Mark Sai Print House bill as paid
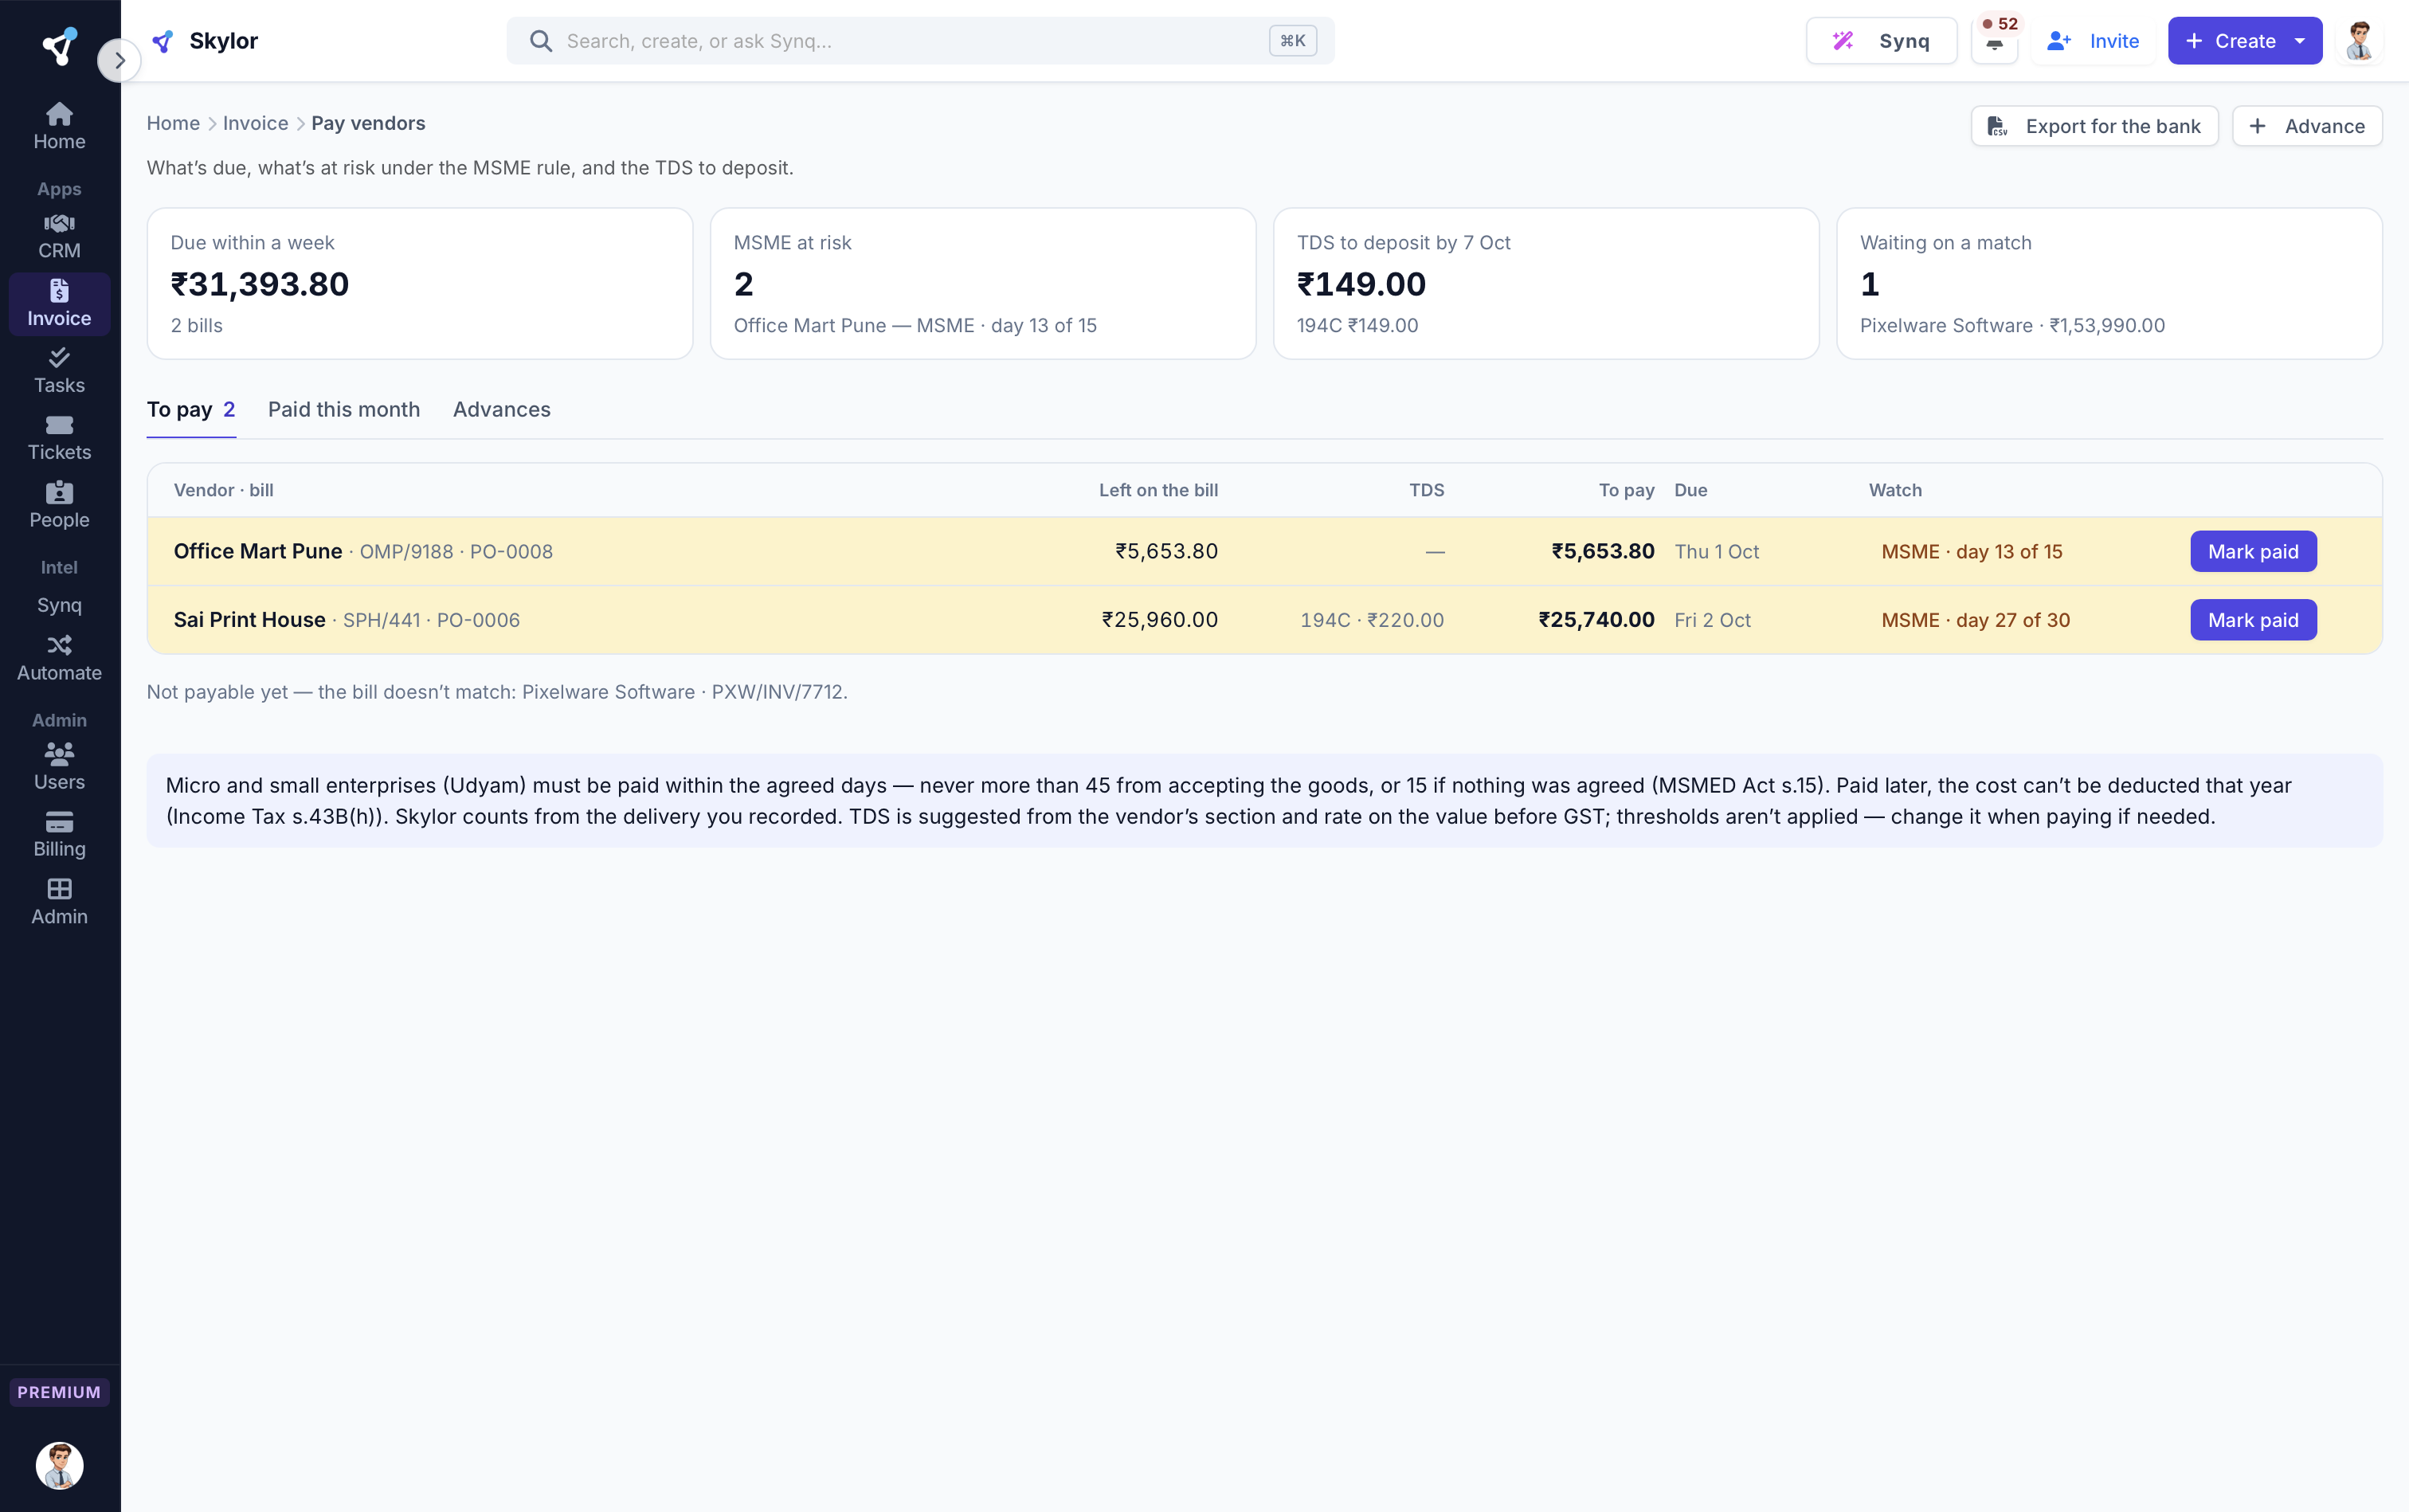2409x1512 pixels. click(2253, 620)
